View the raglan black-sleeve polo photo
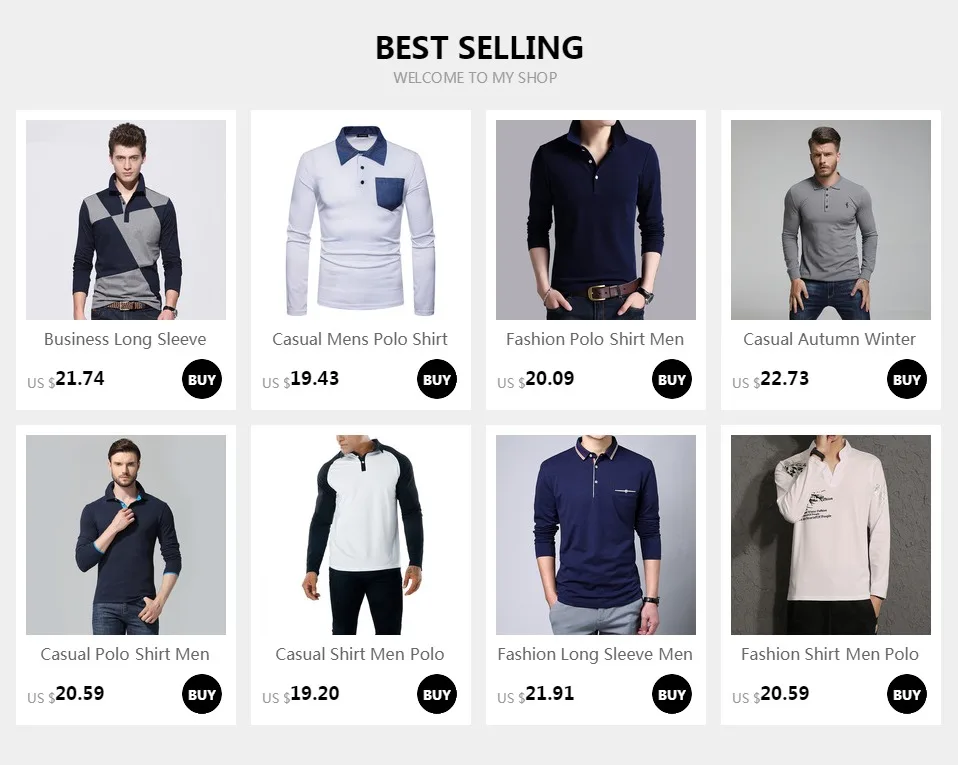958x765 pixels. [x=360, y=535]
